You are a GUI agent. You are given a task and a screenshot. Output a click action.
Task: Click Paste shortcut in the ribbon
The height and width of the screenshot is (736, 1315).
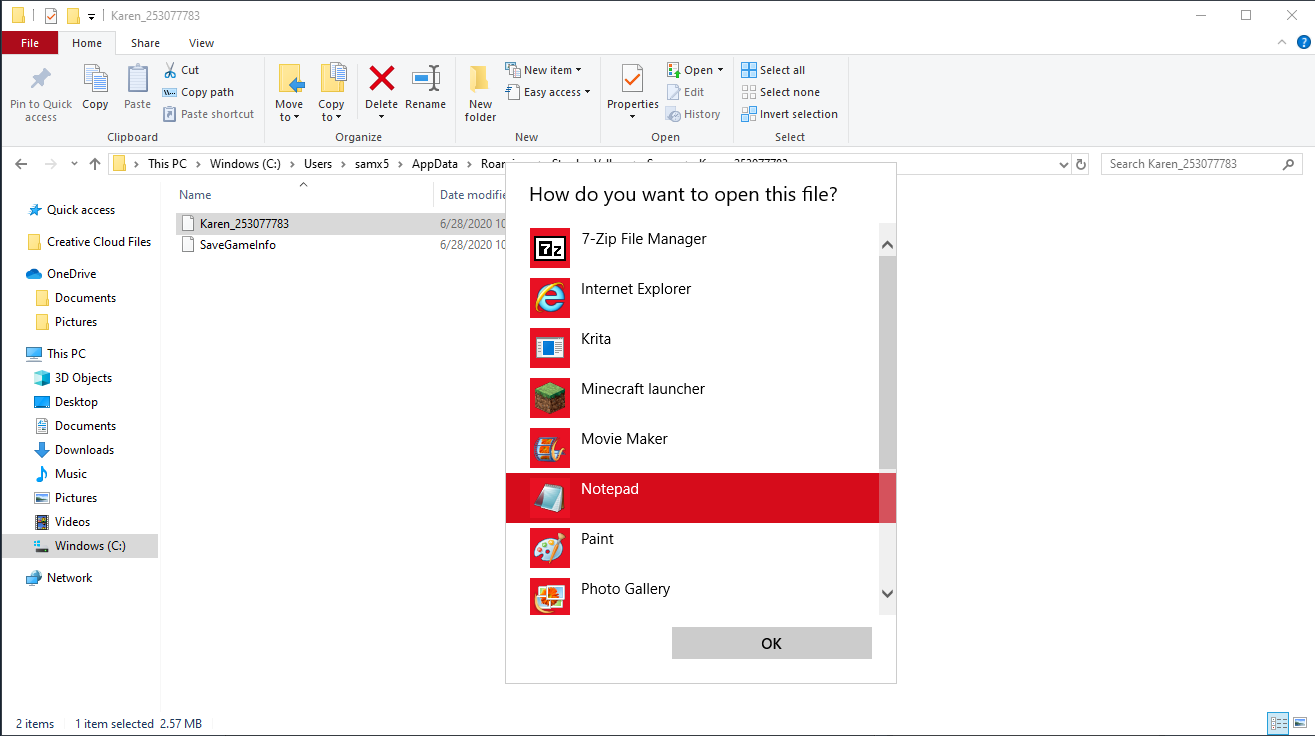pos(208,114)
